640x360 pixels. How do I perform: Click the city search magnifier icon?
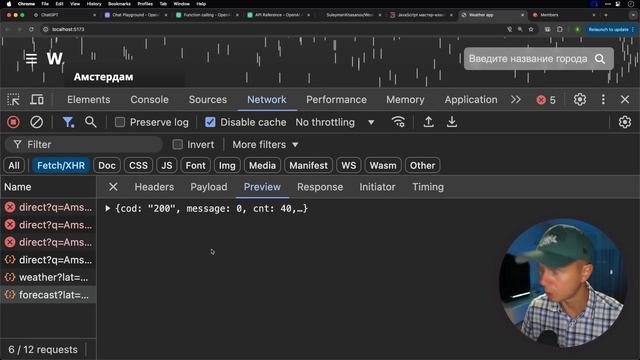click(x=600, y=59)
